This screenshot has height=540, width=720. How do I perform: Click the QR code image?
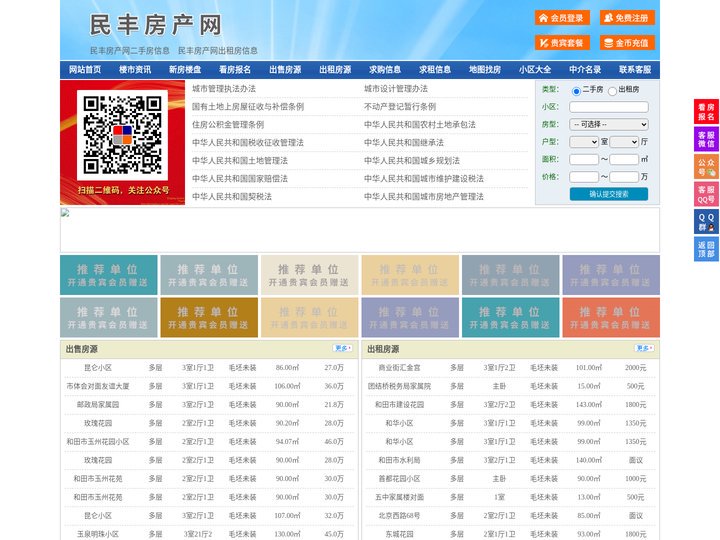[122, 135]
